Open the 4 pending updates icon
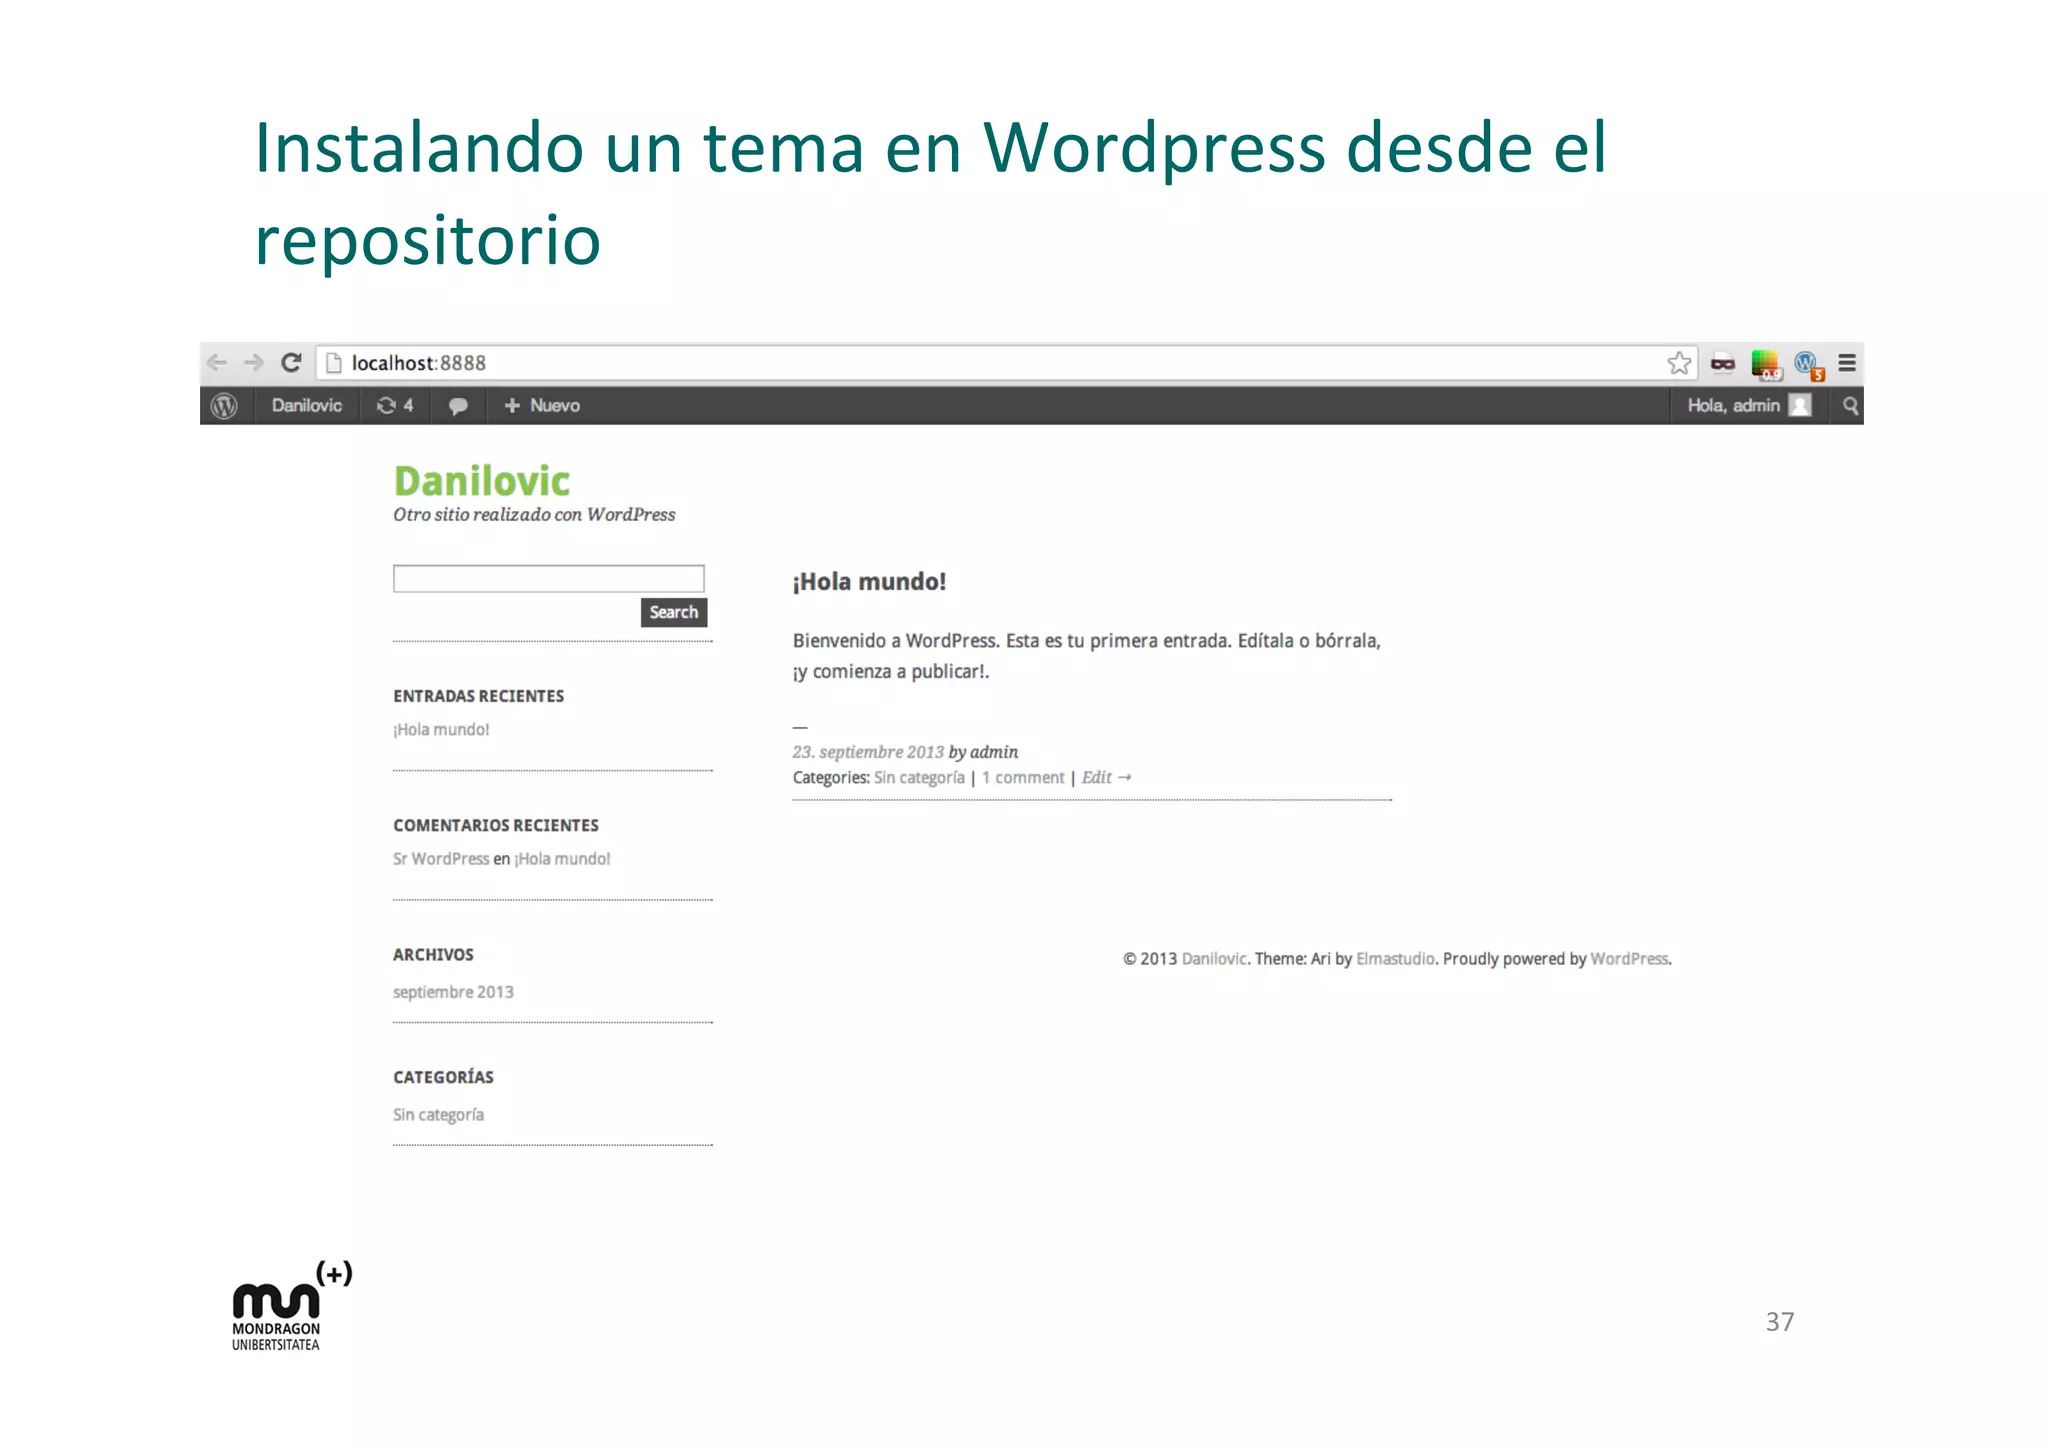 pos(395,406)
